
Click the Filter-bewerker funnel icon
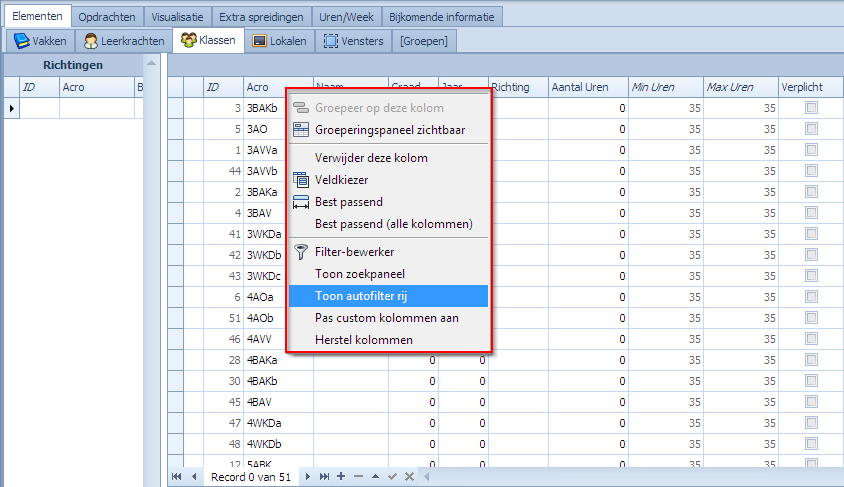pos(301,252)
